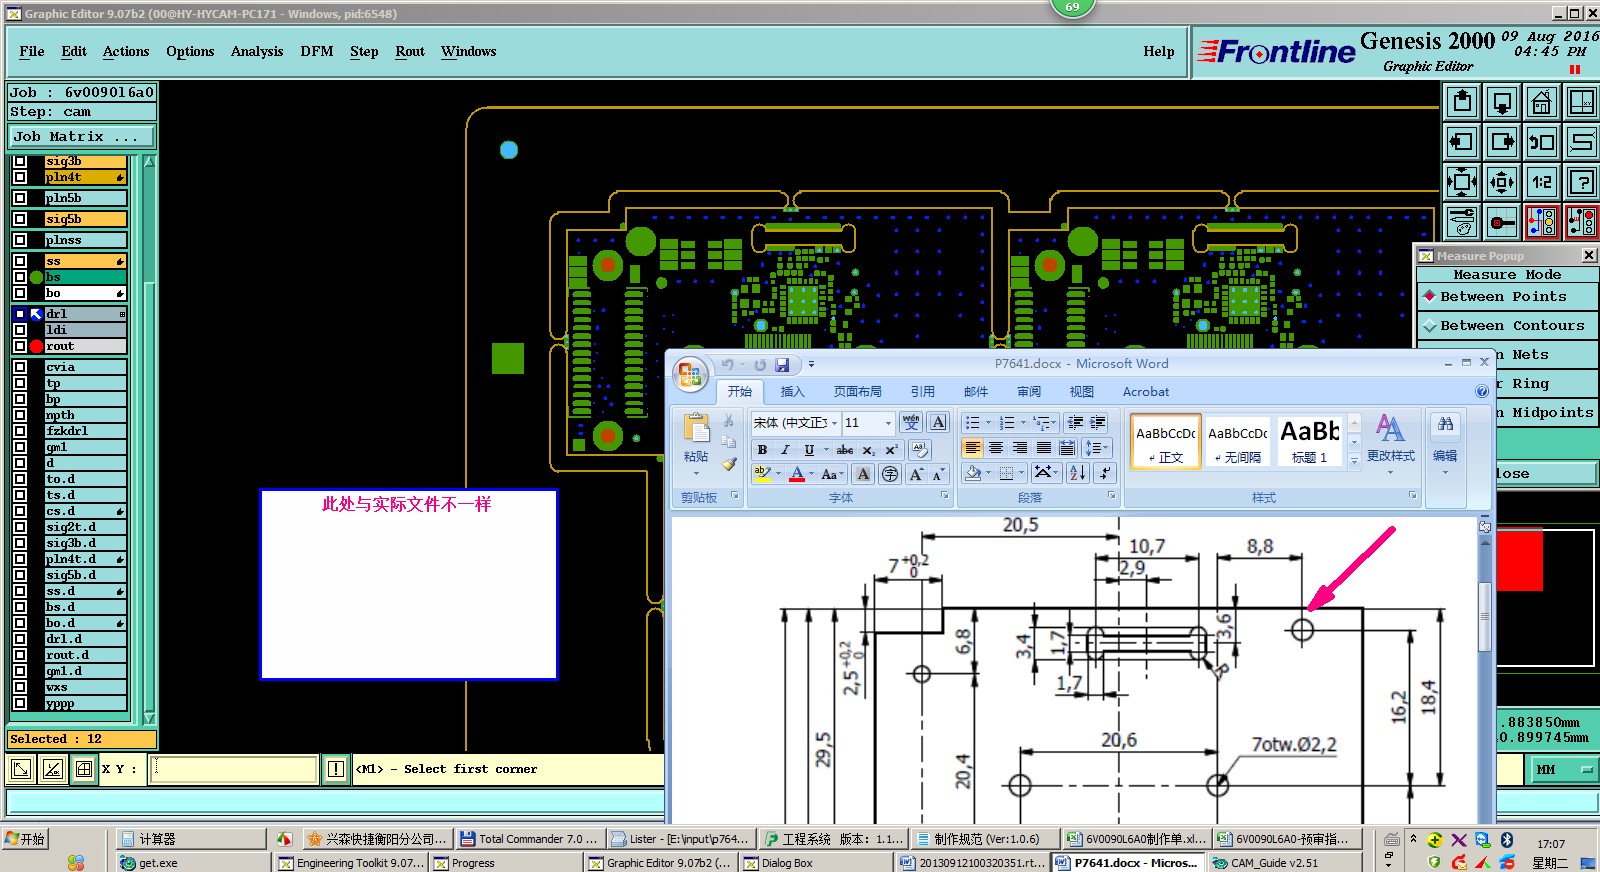Expand the highlight color dropdown arrow
1600x872 pixels.
pyautogui.click(x=779, y=474)
